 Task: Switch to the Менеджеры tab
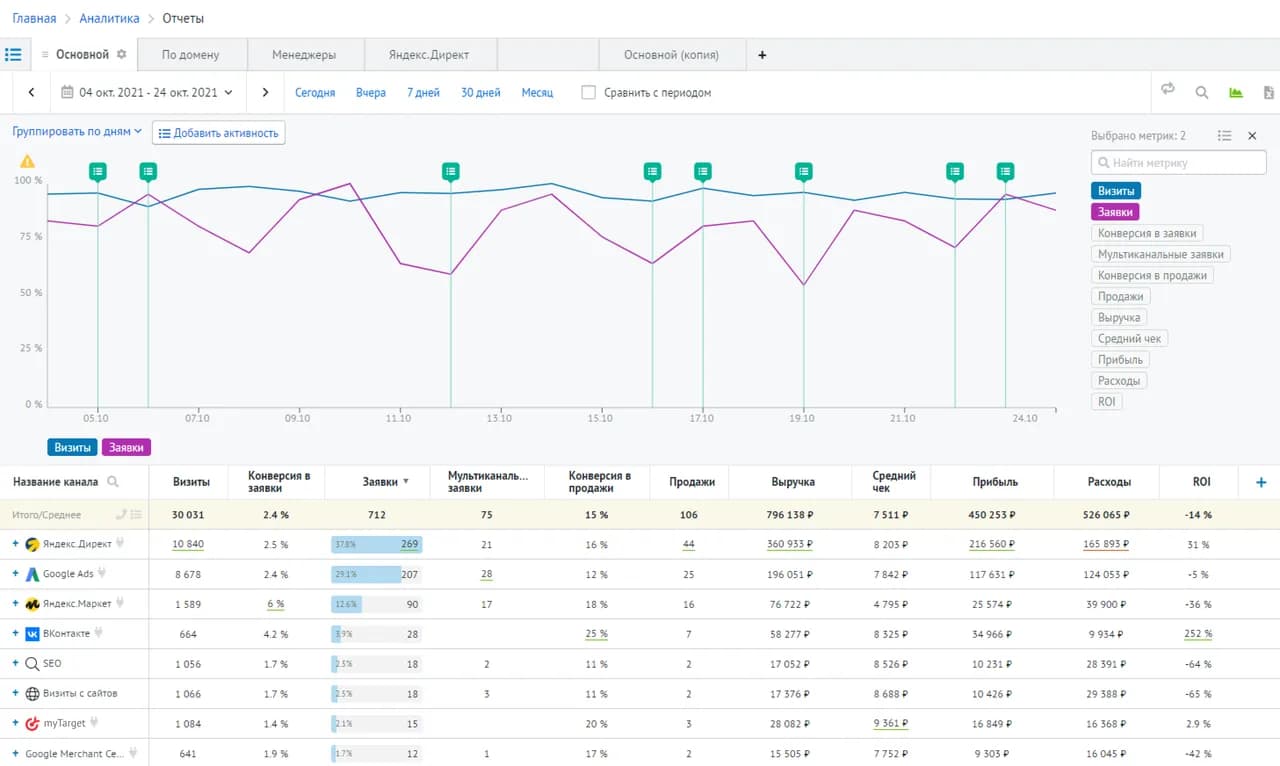point(304,55)
